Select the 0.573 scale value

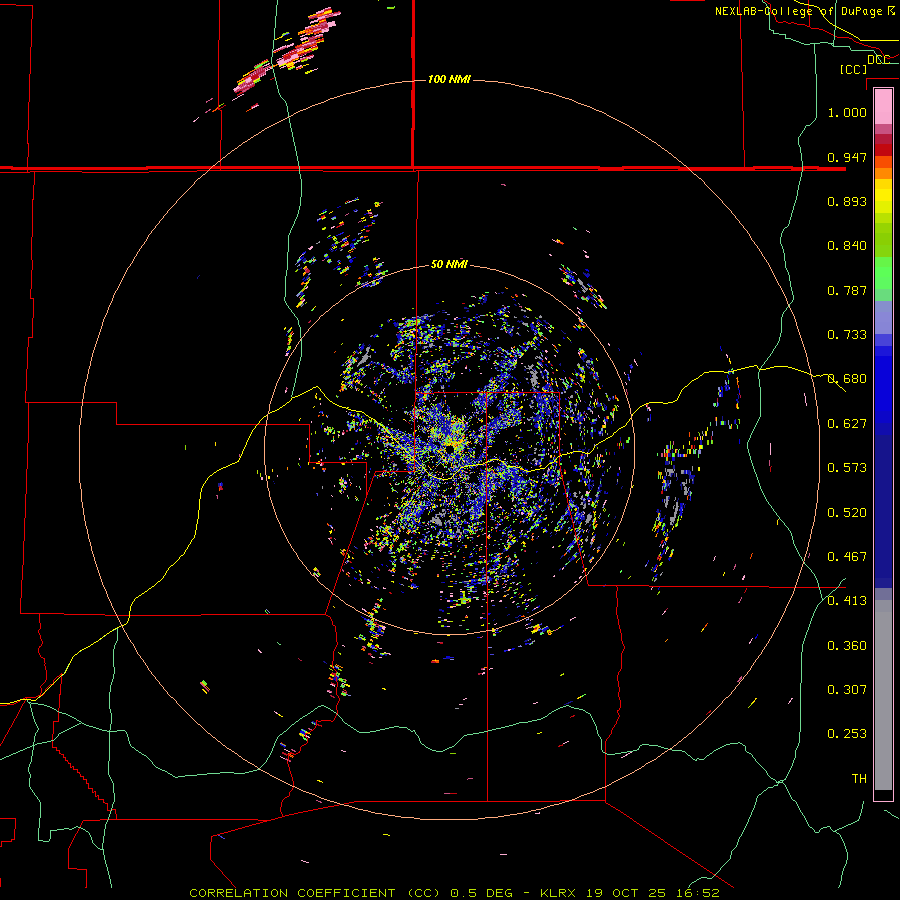[x=847, y=468]
